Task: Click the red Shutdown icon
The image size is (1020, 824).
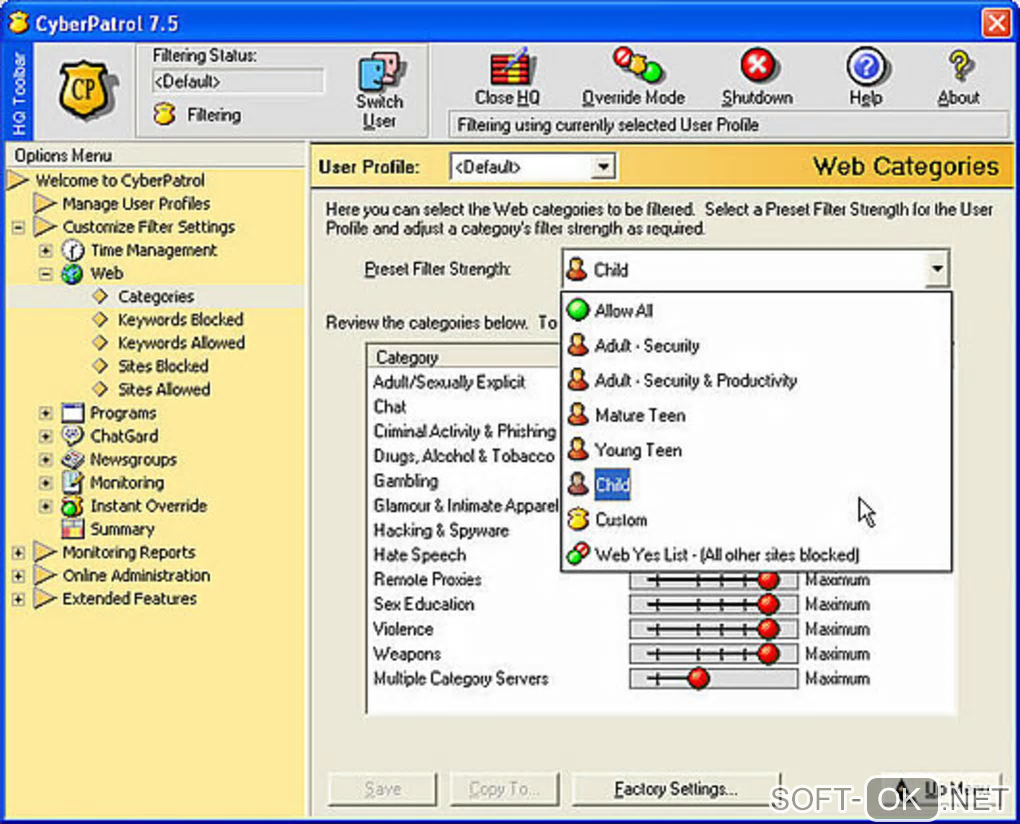Action: (757, 66)
